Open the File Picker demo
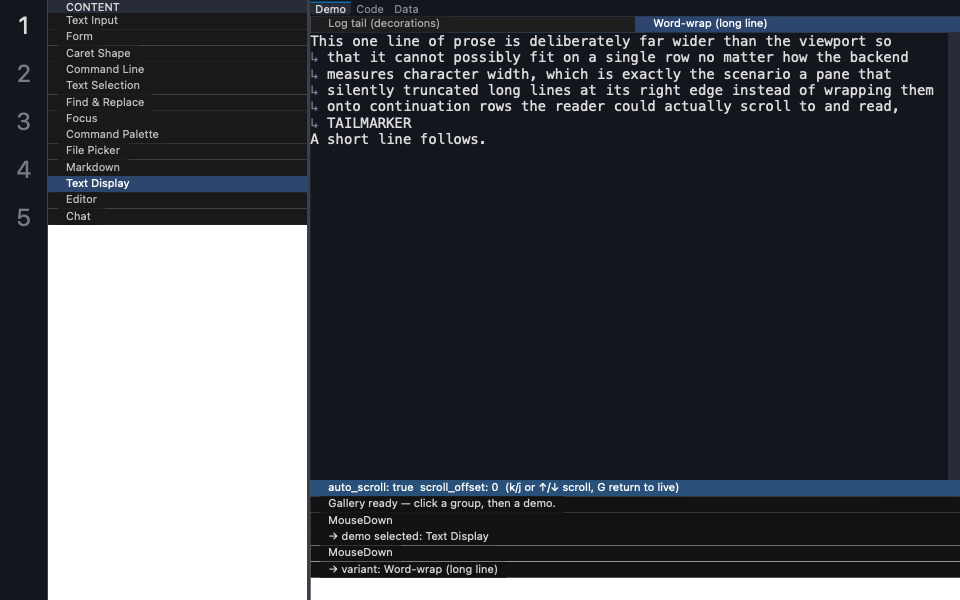The image size is (960, 600). [178, 151]
